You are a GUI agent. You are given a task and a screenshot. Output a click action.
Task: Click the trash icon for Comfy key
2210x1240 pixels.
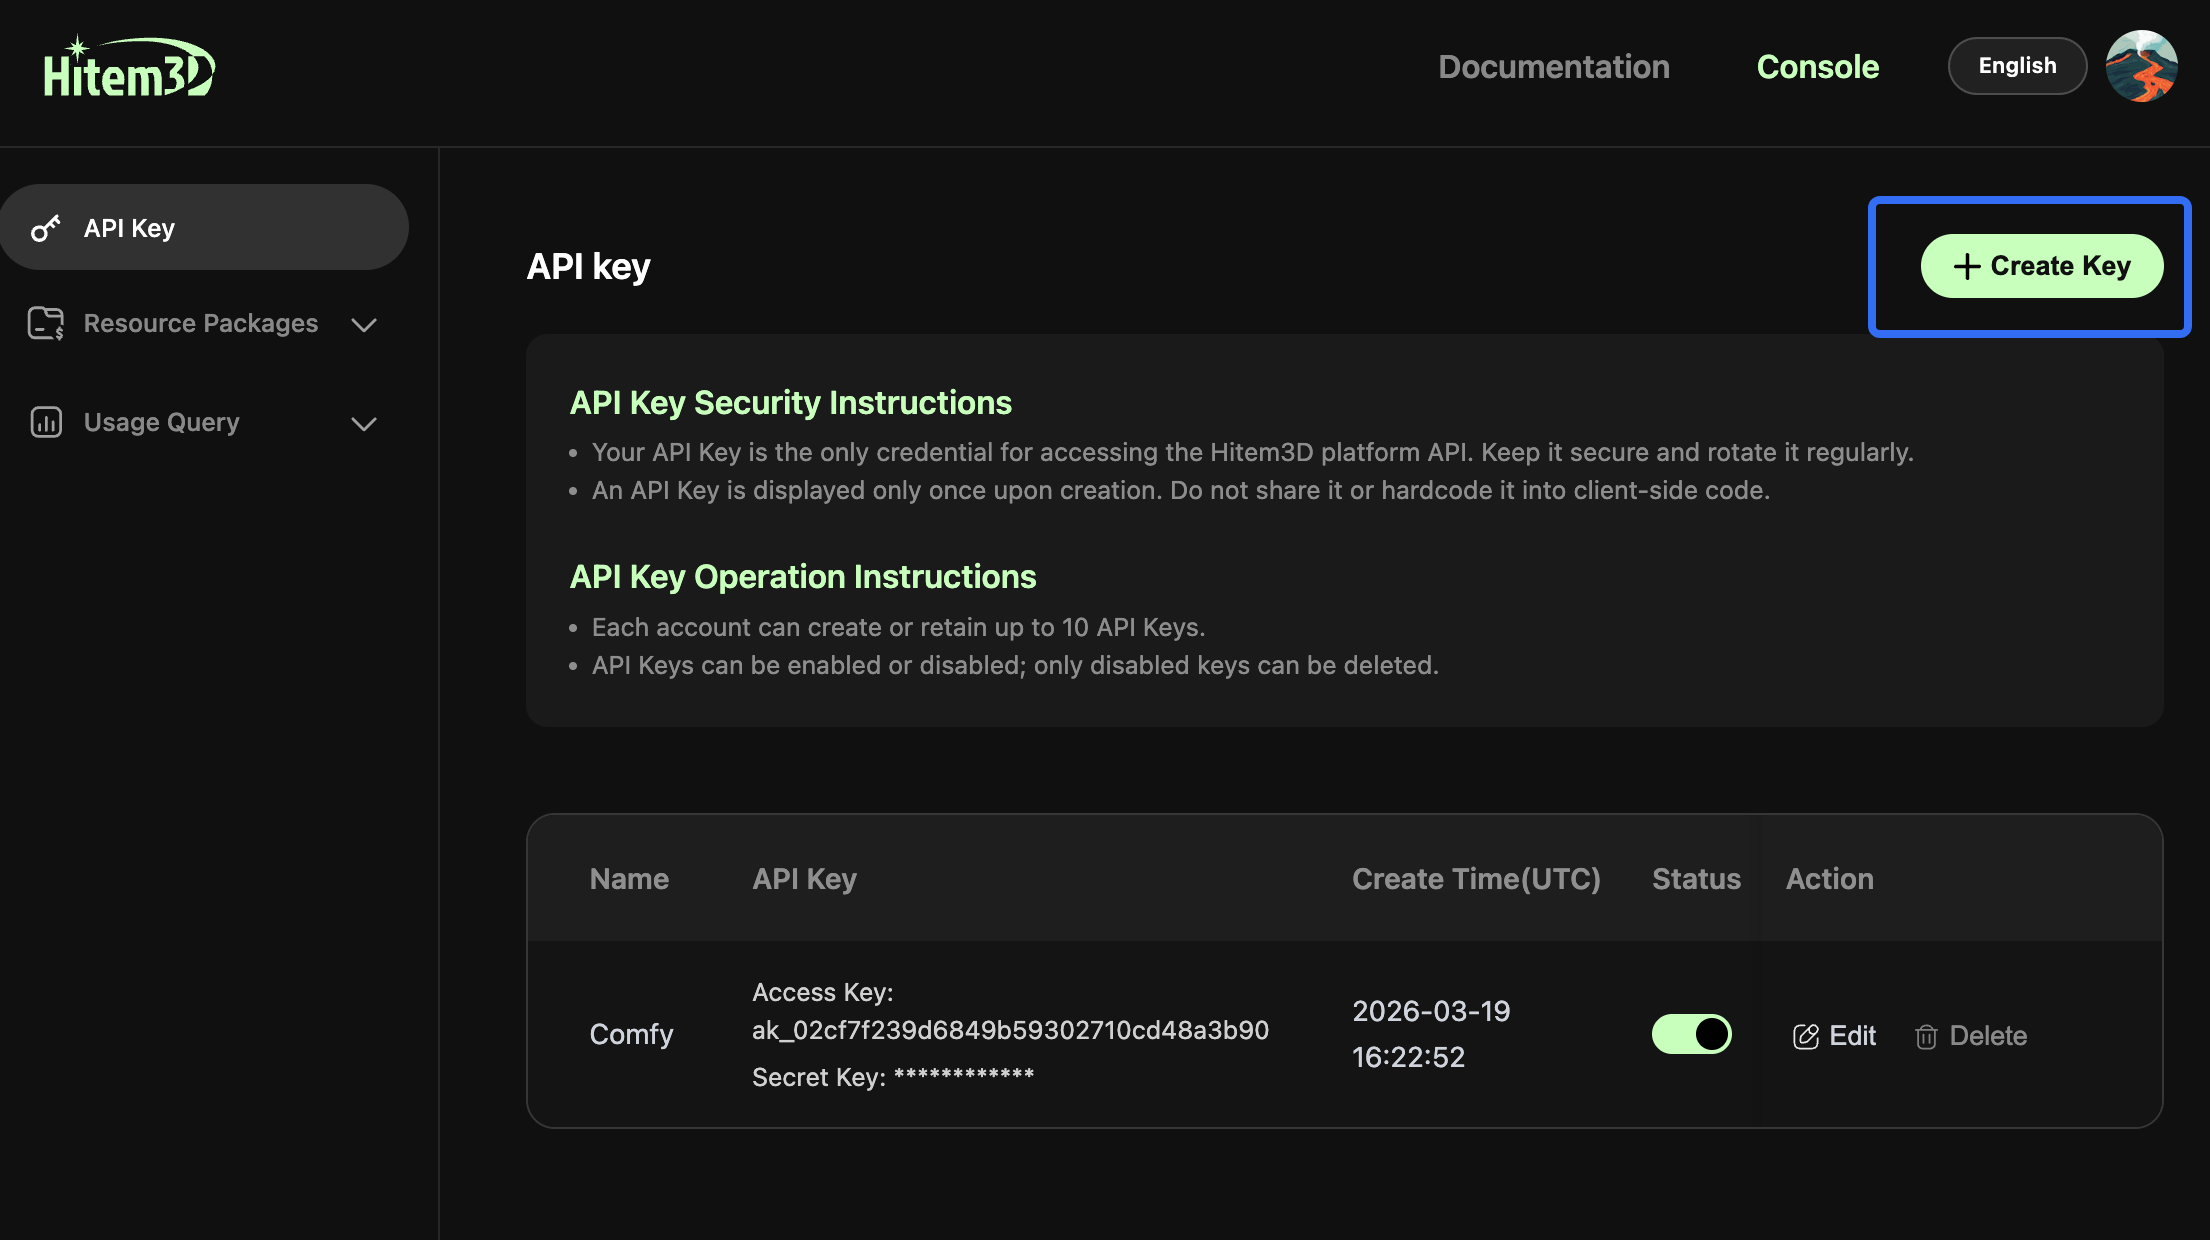tap(1926, 1036)
